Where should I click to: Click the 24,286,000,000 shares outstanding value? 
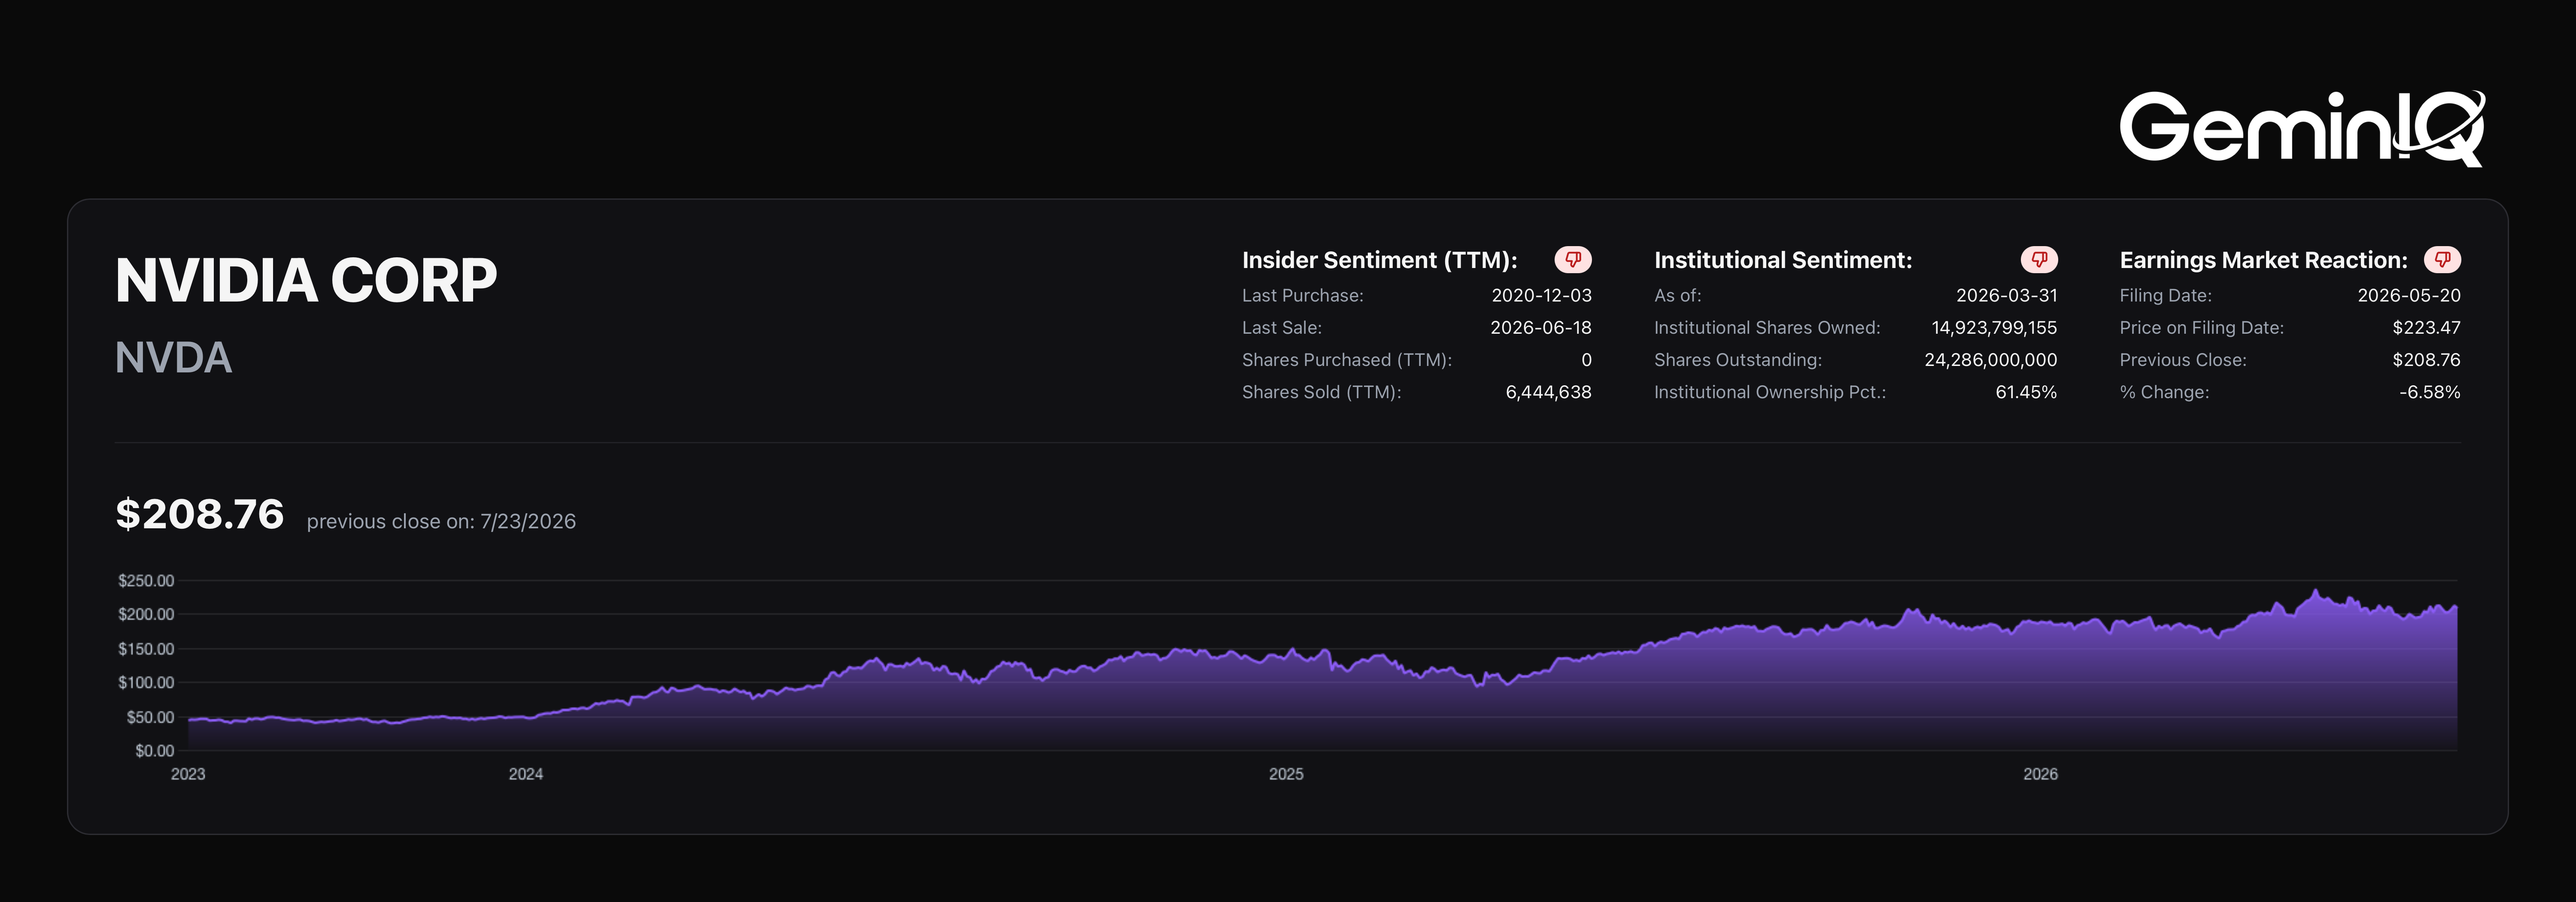click(1991, 360)
